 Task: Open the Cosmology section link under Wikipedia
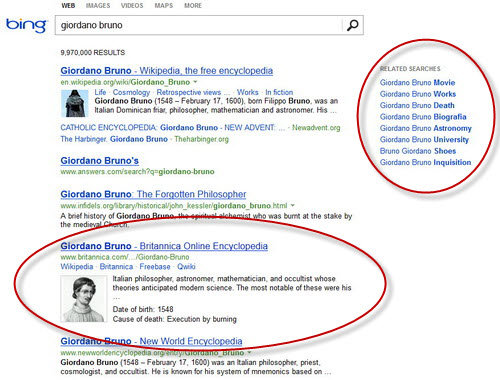(131, 92)
